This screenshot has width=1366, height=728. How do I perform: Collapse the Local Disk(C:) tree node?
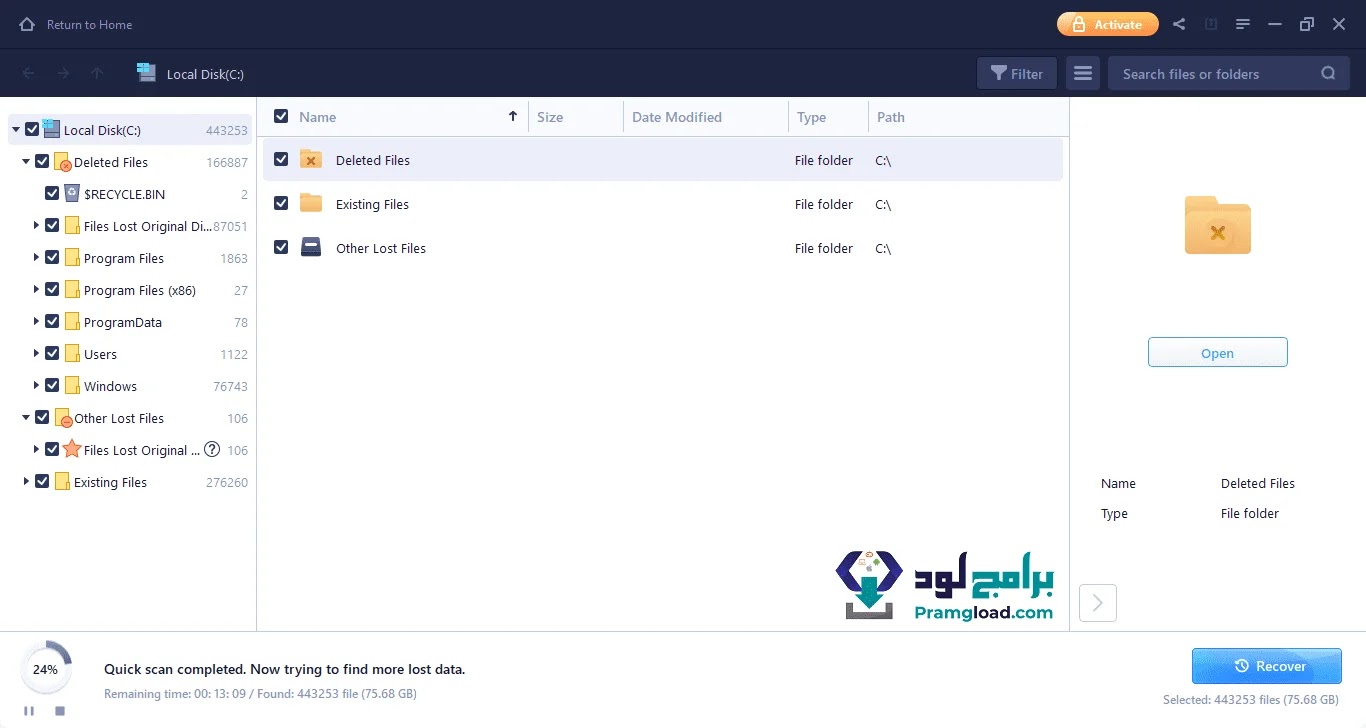[16, 130]
